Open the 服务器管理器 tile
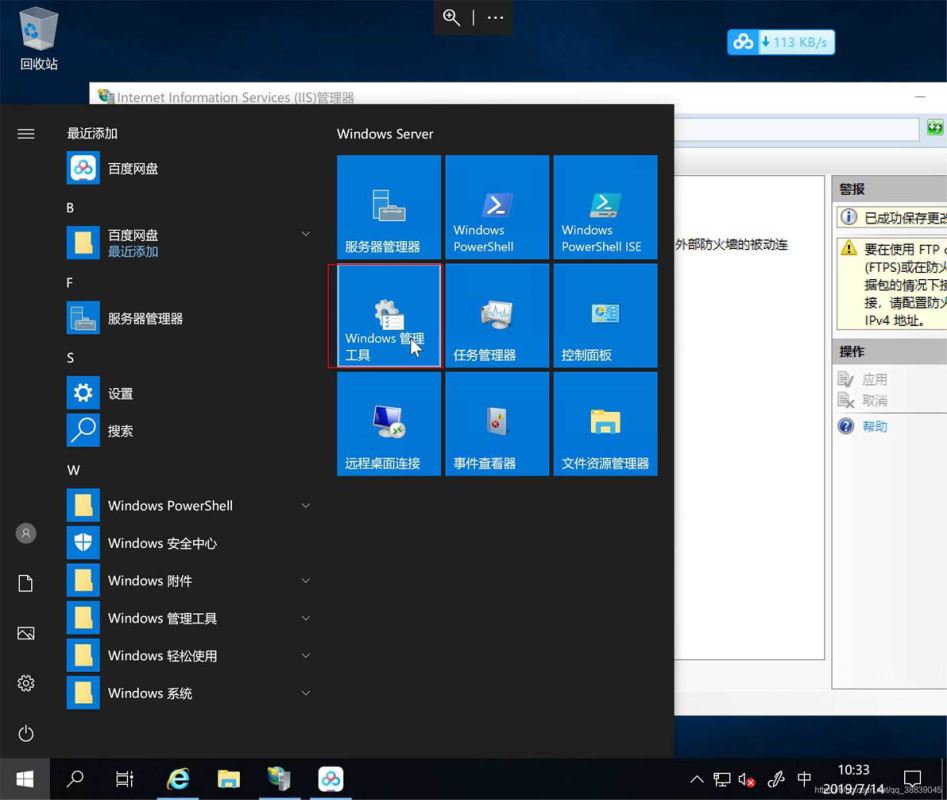Screen dimensions: 947x800 [388, 207]
